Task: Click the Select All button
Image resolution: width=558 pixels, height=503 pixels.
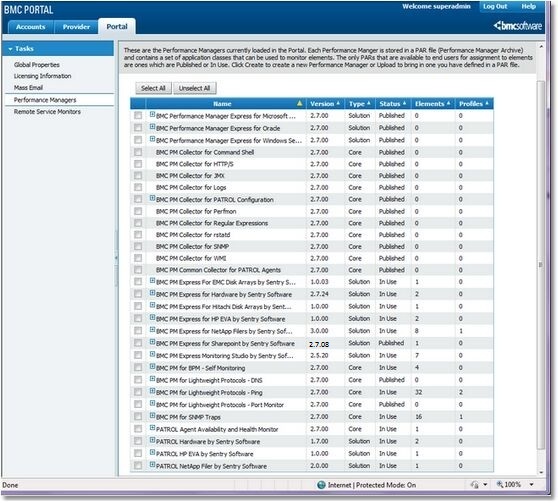Action: 153,88
